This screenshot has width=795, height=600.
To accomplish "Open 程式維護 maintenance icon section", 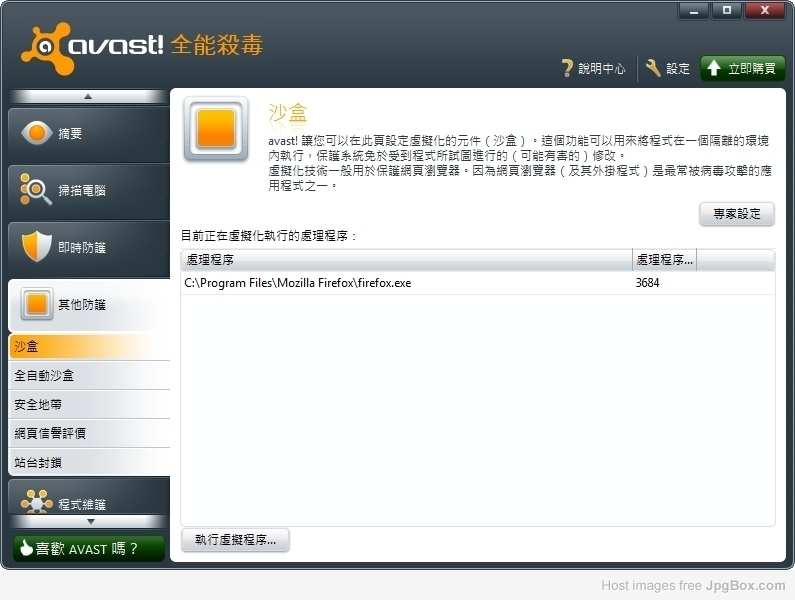I will (37, 501).
